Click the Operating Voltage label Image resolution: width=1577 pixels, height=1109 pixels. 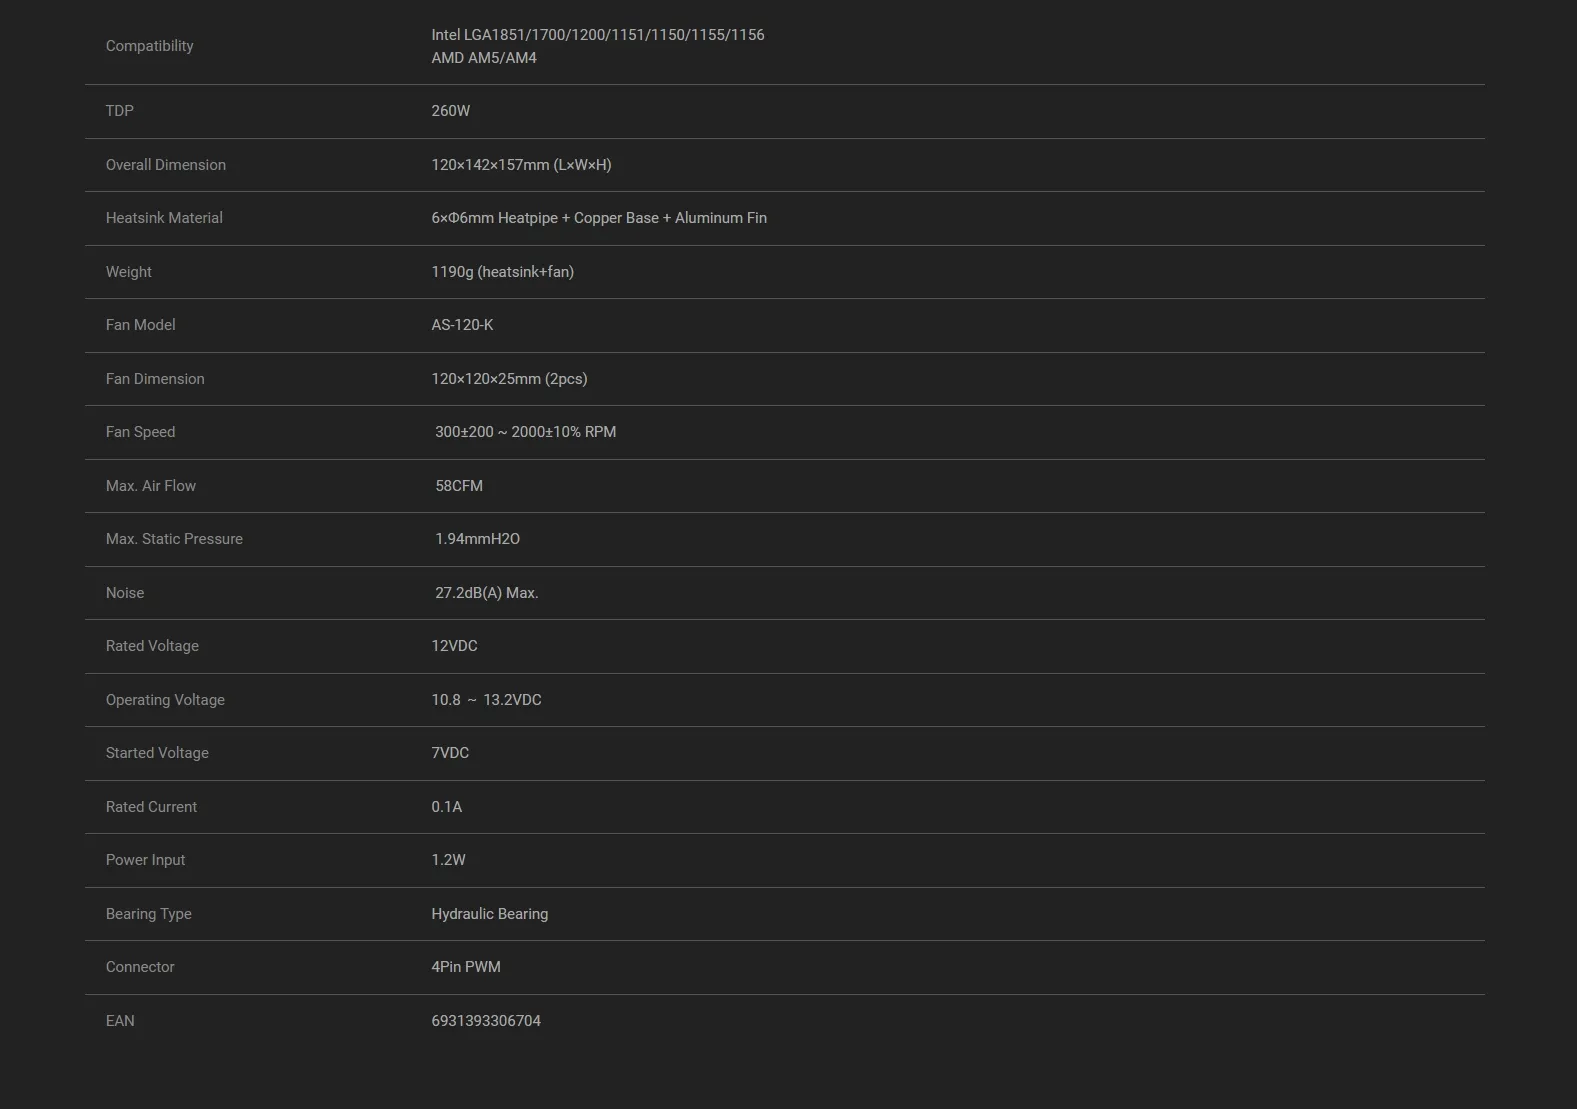click(165, 700)
